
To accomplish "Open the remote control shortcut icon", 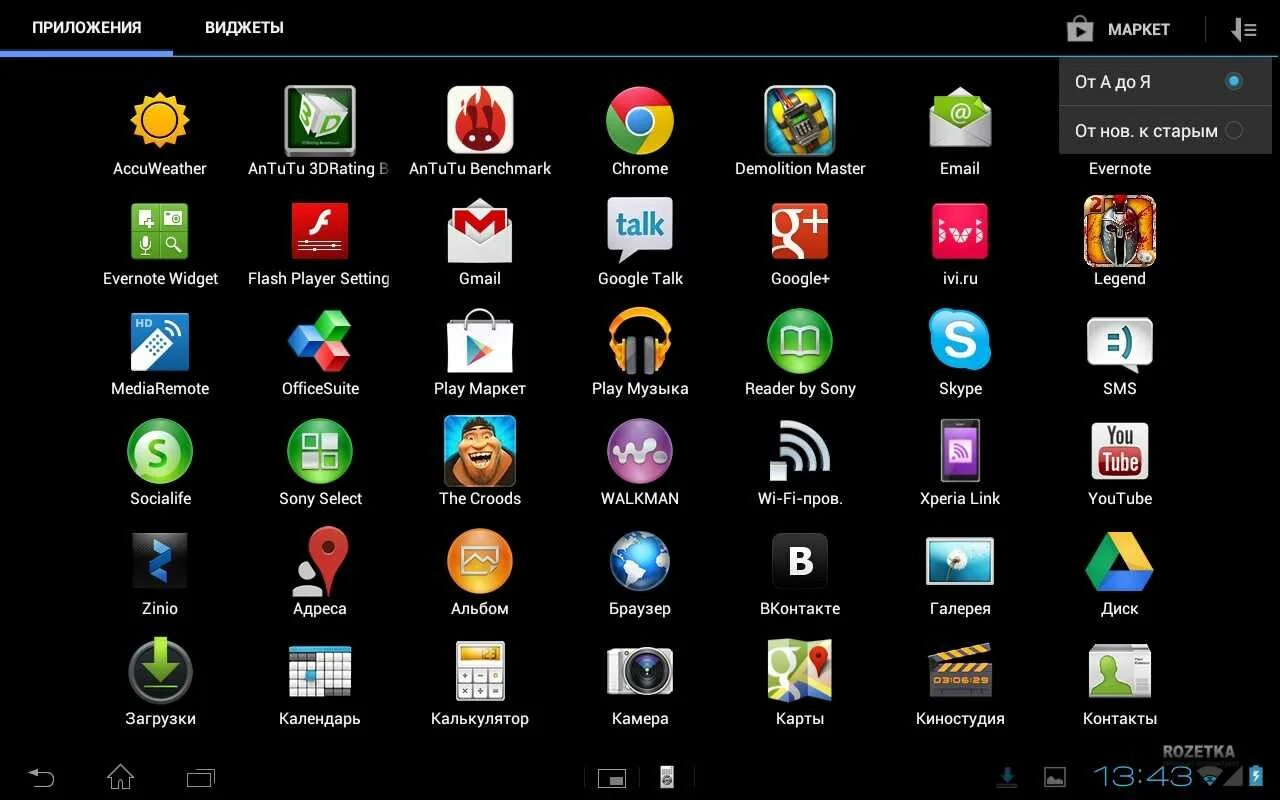I will tap(667, 777).
